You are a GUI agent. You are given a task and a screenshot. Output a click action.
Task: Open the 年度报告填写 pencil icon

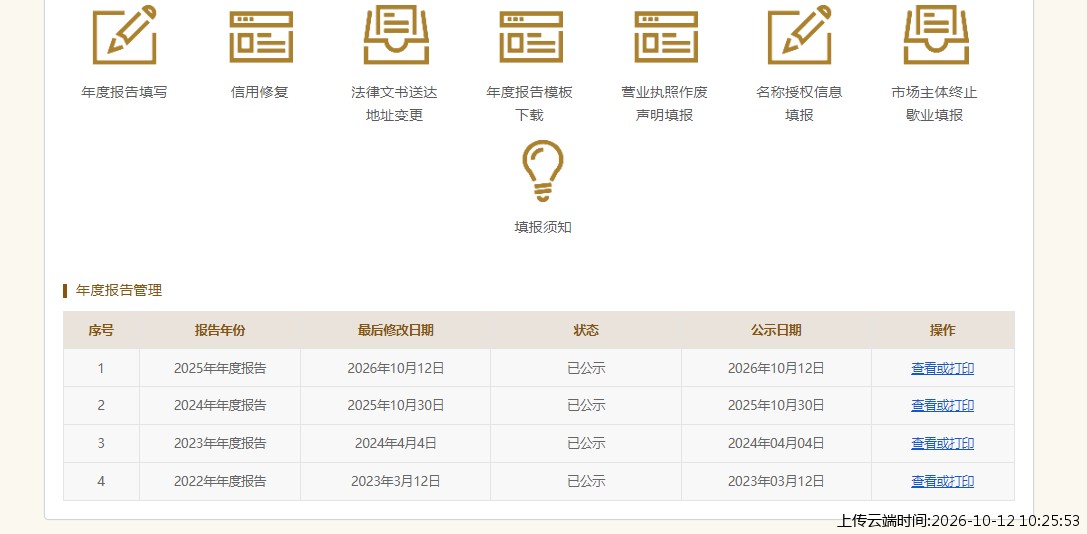pyautogui.click(x=125, y=35)
